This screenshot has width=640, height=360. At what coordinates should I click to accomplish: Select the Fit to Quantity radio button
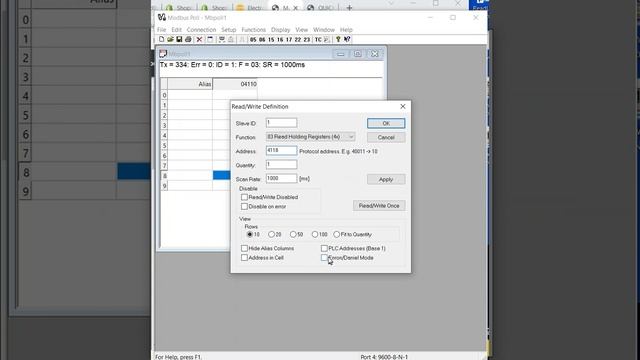[x=336, y=234]
